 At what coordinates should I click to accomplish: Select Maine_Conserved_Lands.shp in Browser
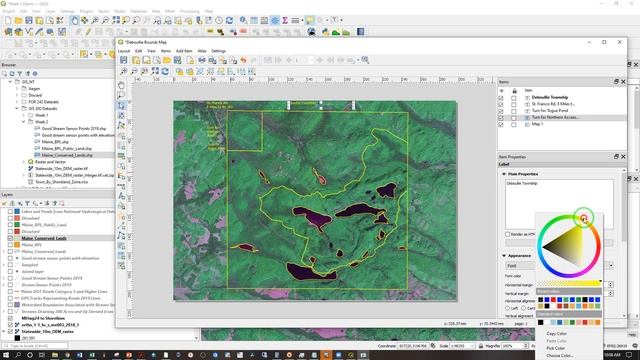tap(67, 155)
